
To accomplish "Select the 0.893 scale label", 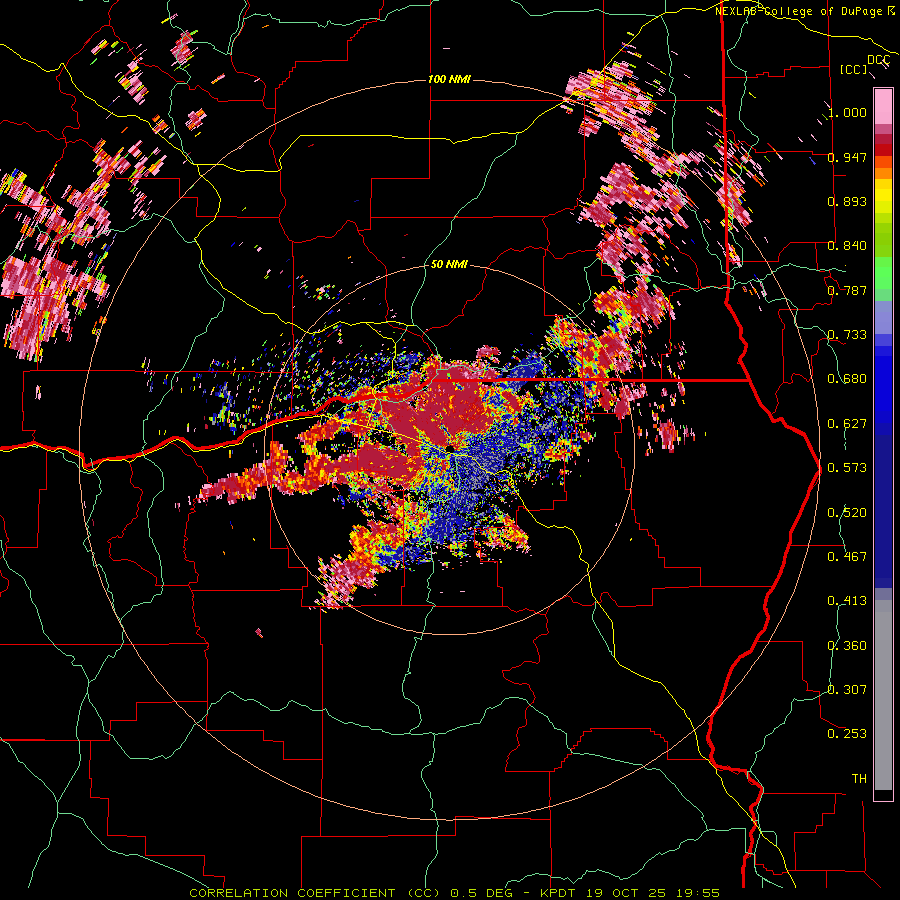I will [847, 201].
